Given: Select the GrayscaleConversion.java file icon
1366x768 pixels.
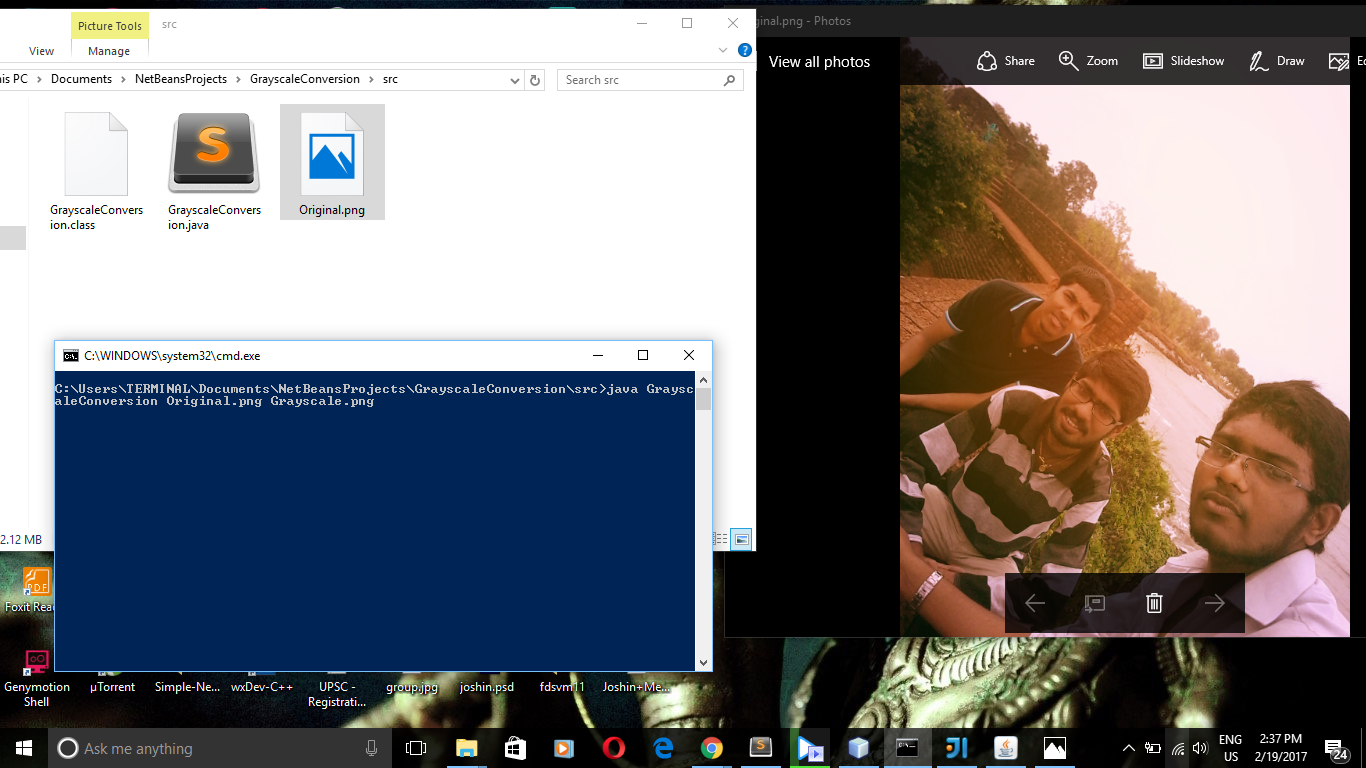Looking at the screenshot, I should pos(214,153).
